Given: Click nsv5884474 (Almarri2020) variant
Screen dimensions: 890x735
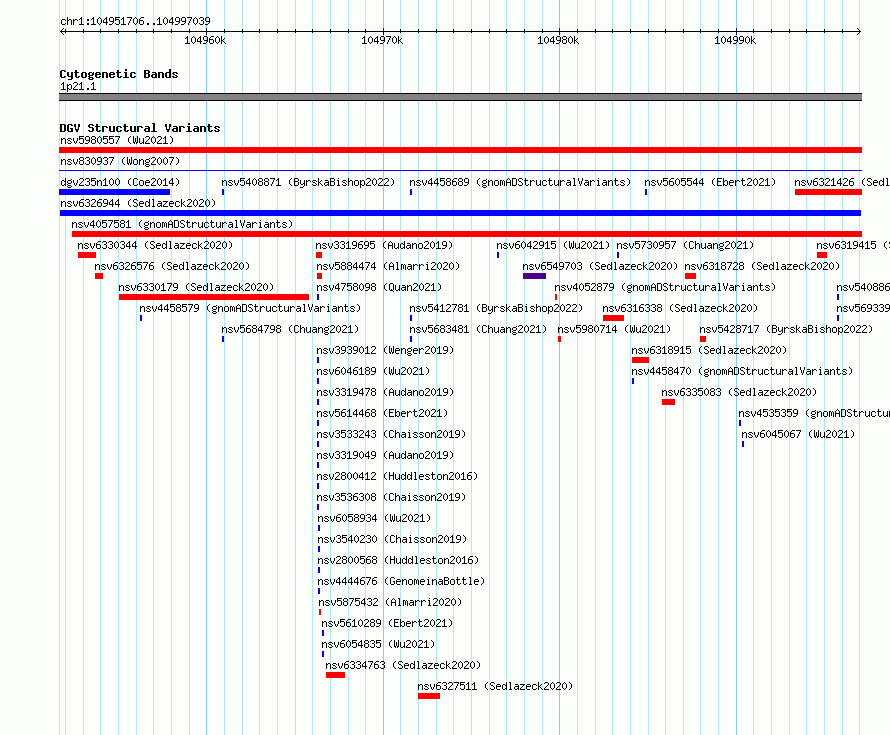Looking at the screenshot, I should pyautogui.click(x=388, y=266).
